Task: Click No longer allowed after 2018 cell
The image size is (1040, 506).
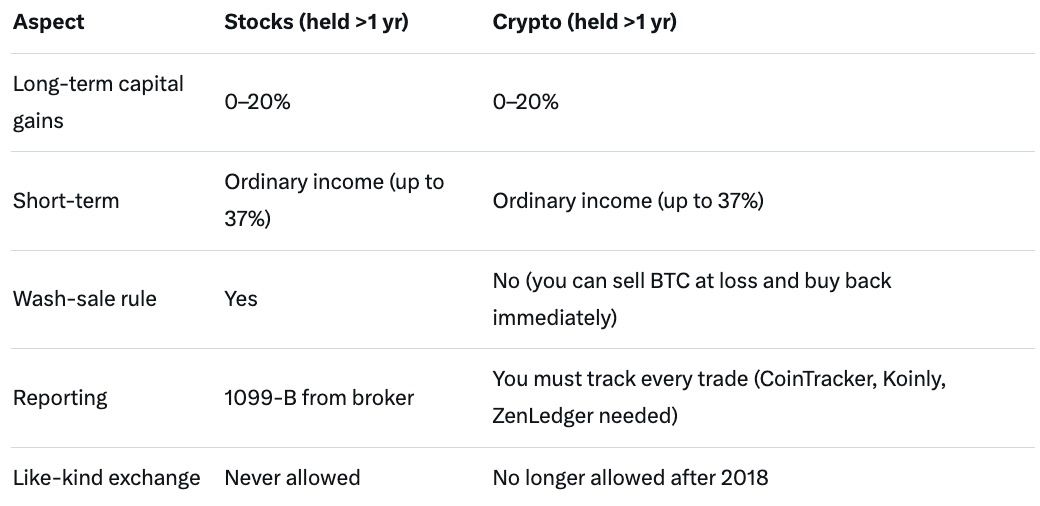Action: point(630,478)
